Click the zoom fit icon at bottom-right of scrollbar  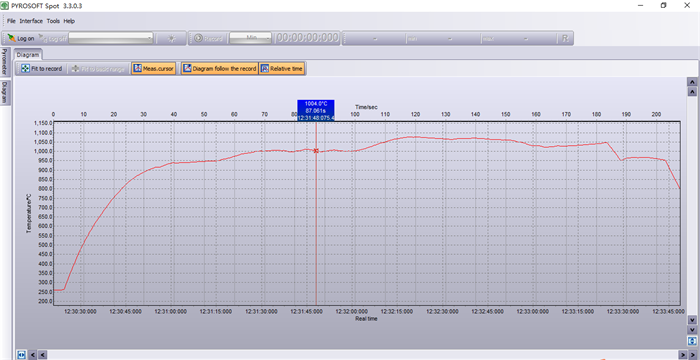[692, 340]
